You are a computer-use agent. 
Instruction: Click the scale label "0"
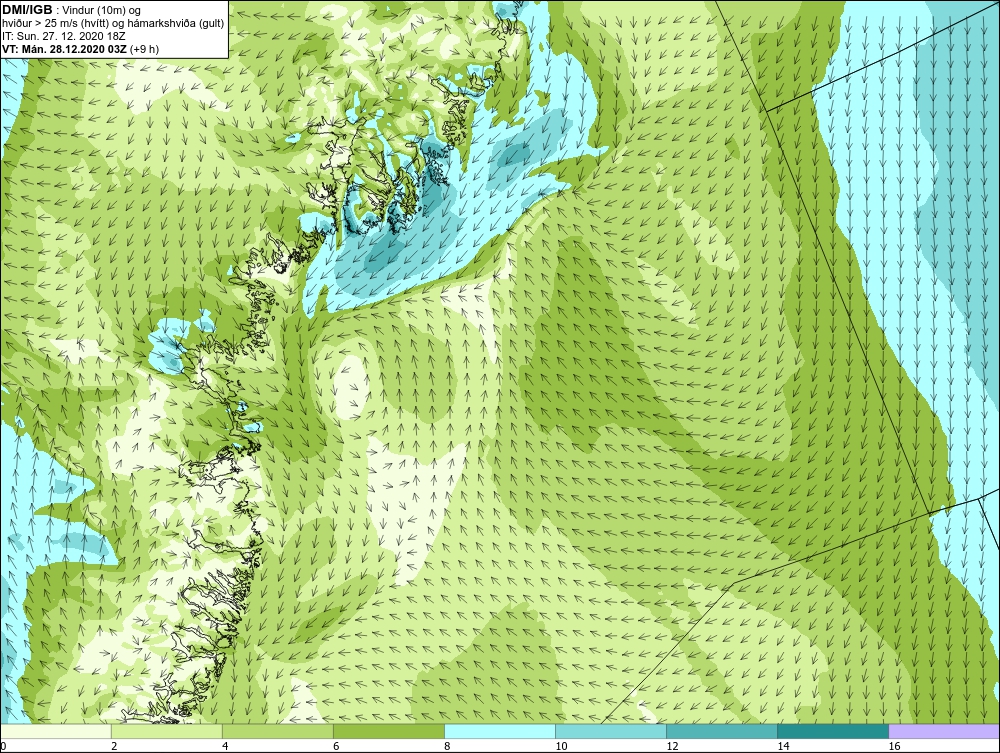tap(3, 746)
